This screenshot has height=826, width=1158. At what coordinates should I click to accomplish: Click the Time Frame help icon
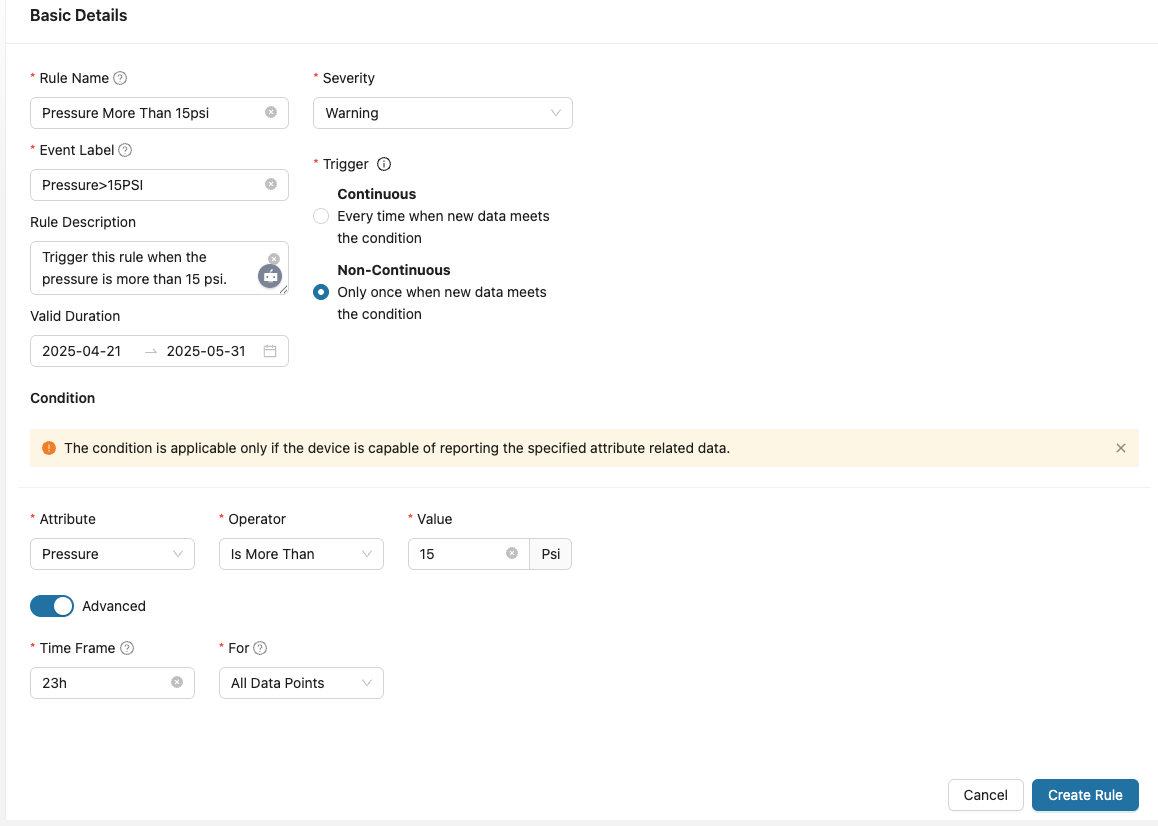[x=127, y=648]
